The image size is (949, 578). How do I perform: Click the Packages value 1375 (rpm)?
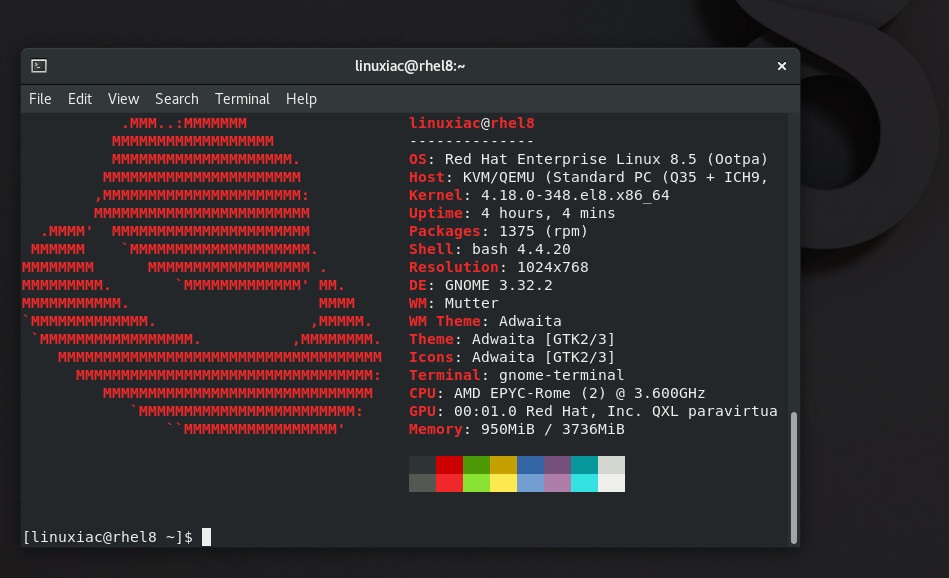coord(543,231)
